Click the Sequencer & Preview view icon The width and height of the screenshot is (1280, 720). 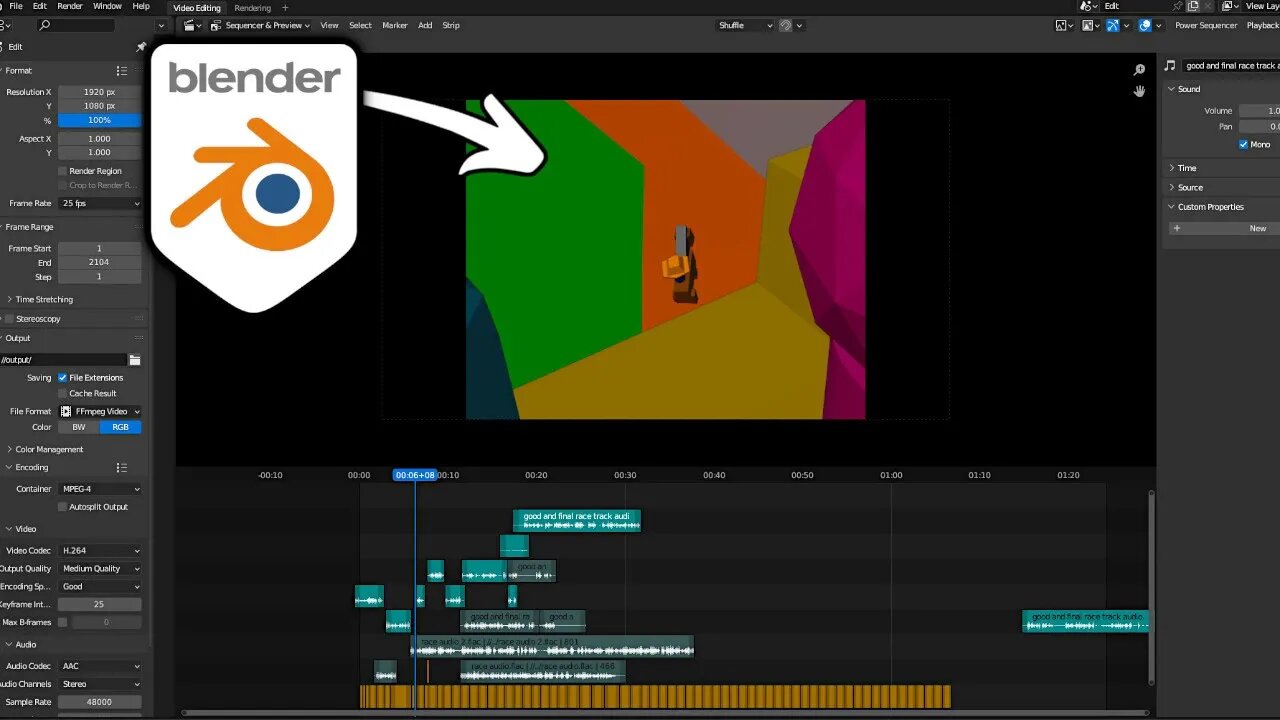pyautogui.click(x=216, y=25)
